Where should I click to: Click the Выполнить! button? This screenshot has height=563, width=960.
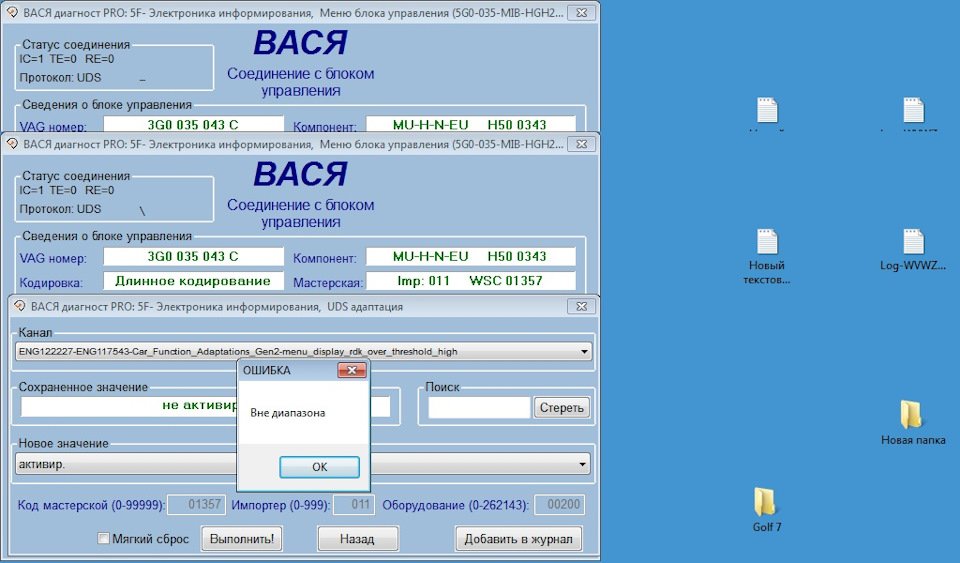point(242,539)
